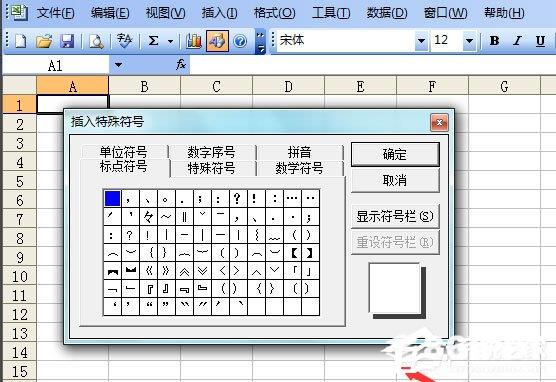Expand the 宋体 font name dropdown

[x=421, y=41]
